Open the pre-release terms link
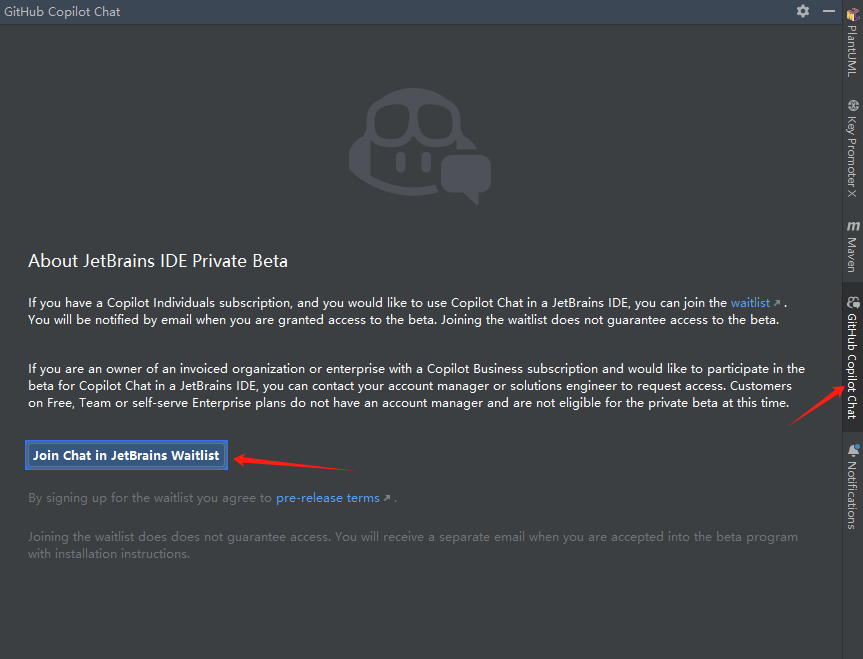863x659 pixels. coord(327,498)
